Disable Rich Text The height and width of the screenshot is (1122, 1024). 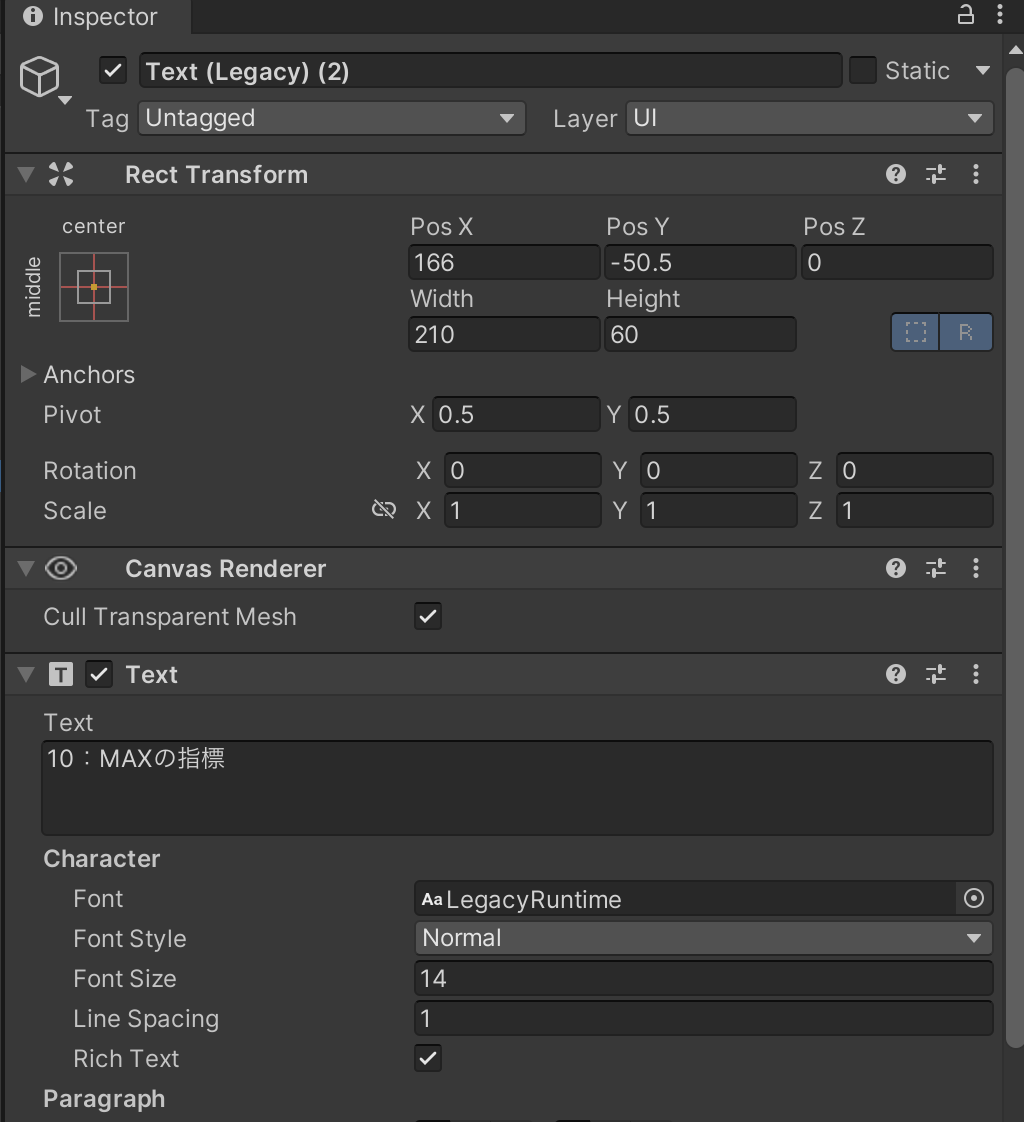(427, 1058)
